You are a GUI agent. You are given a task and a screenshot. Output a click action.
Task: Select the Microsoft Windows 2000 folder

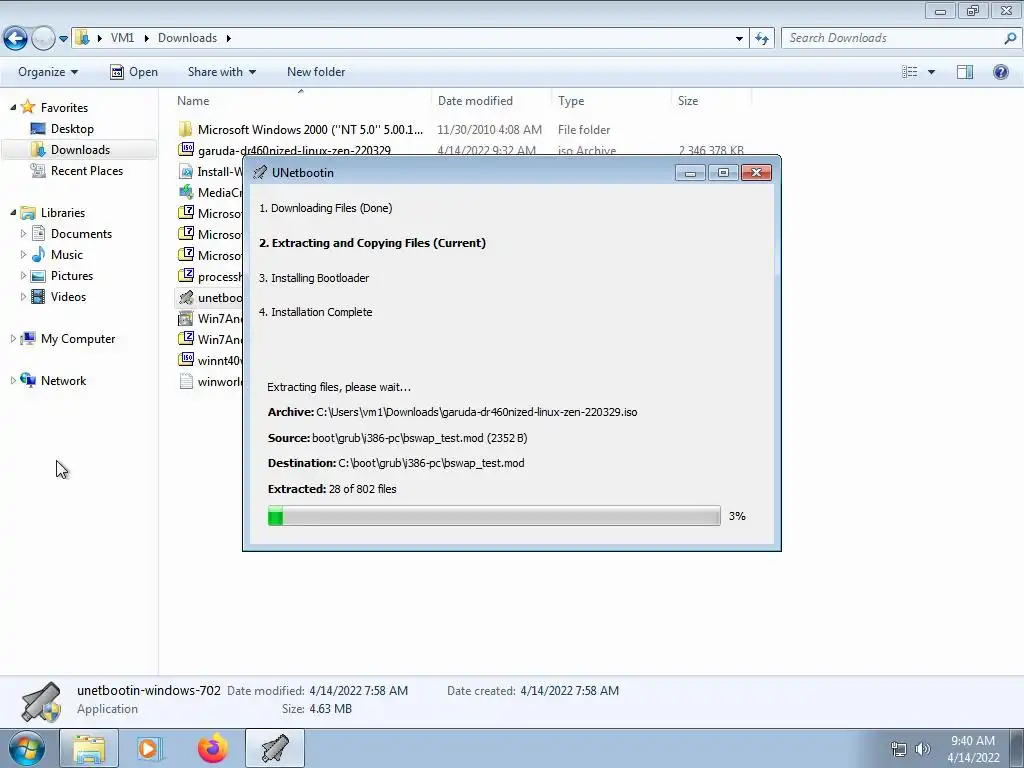pyautogui.click(x=310, y=129)
